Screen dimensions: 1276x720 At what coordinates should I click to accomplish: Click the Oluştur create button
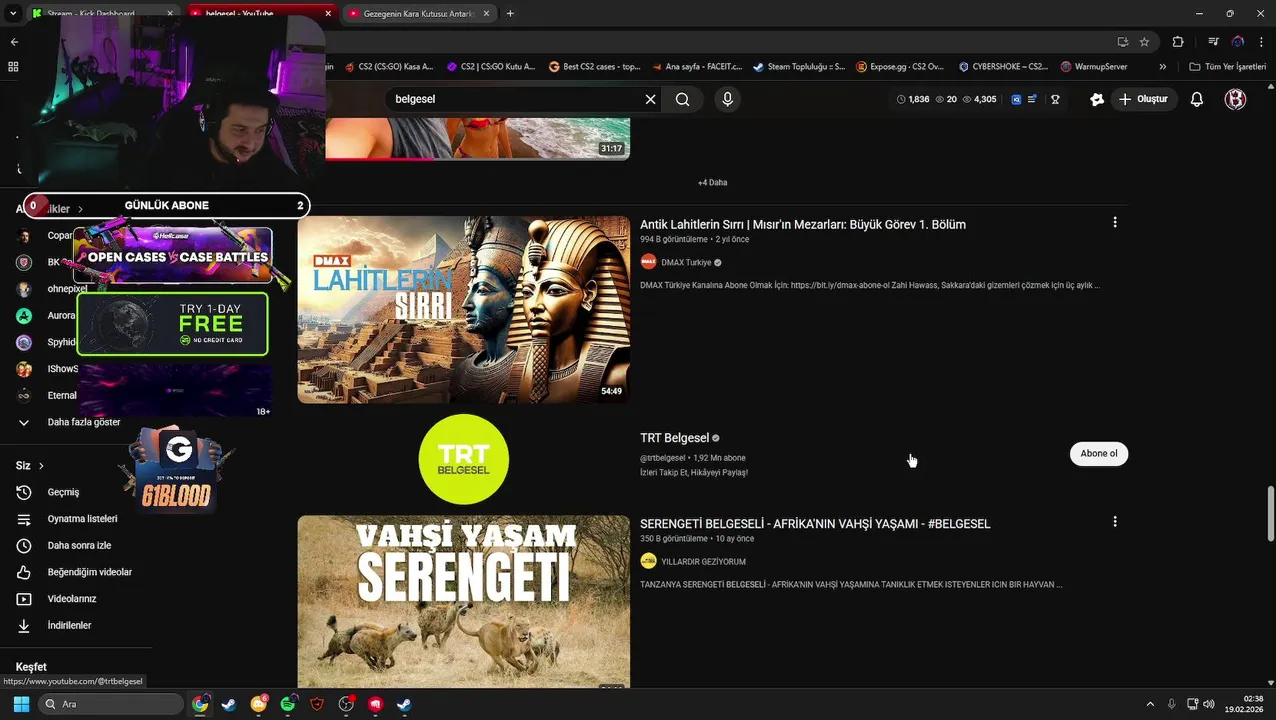(1143, 99)
